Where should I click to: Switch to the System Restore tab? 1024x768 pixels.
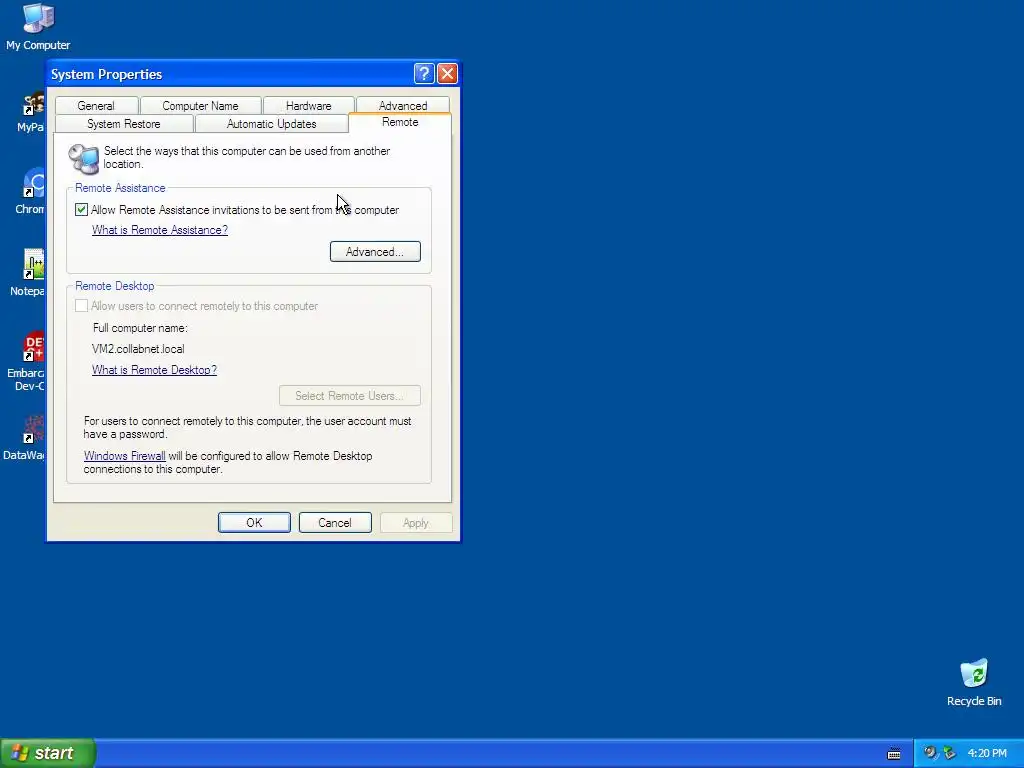click(x=123, y=123)
